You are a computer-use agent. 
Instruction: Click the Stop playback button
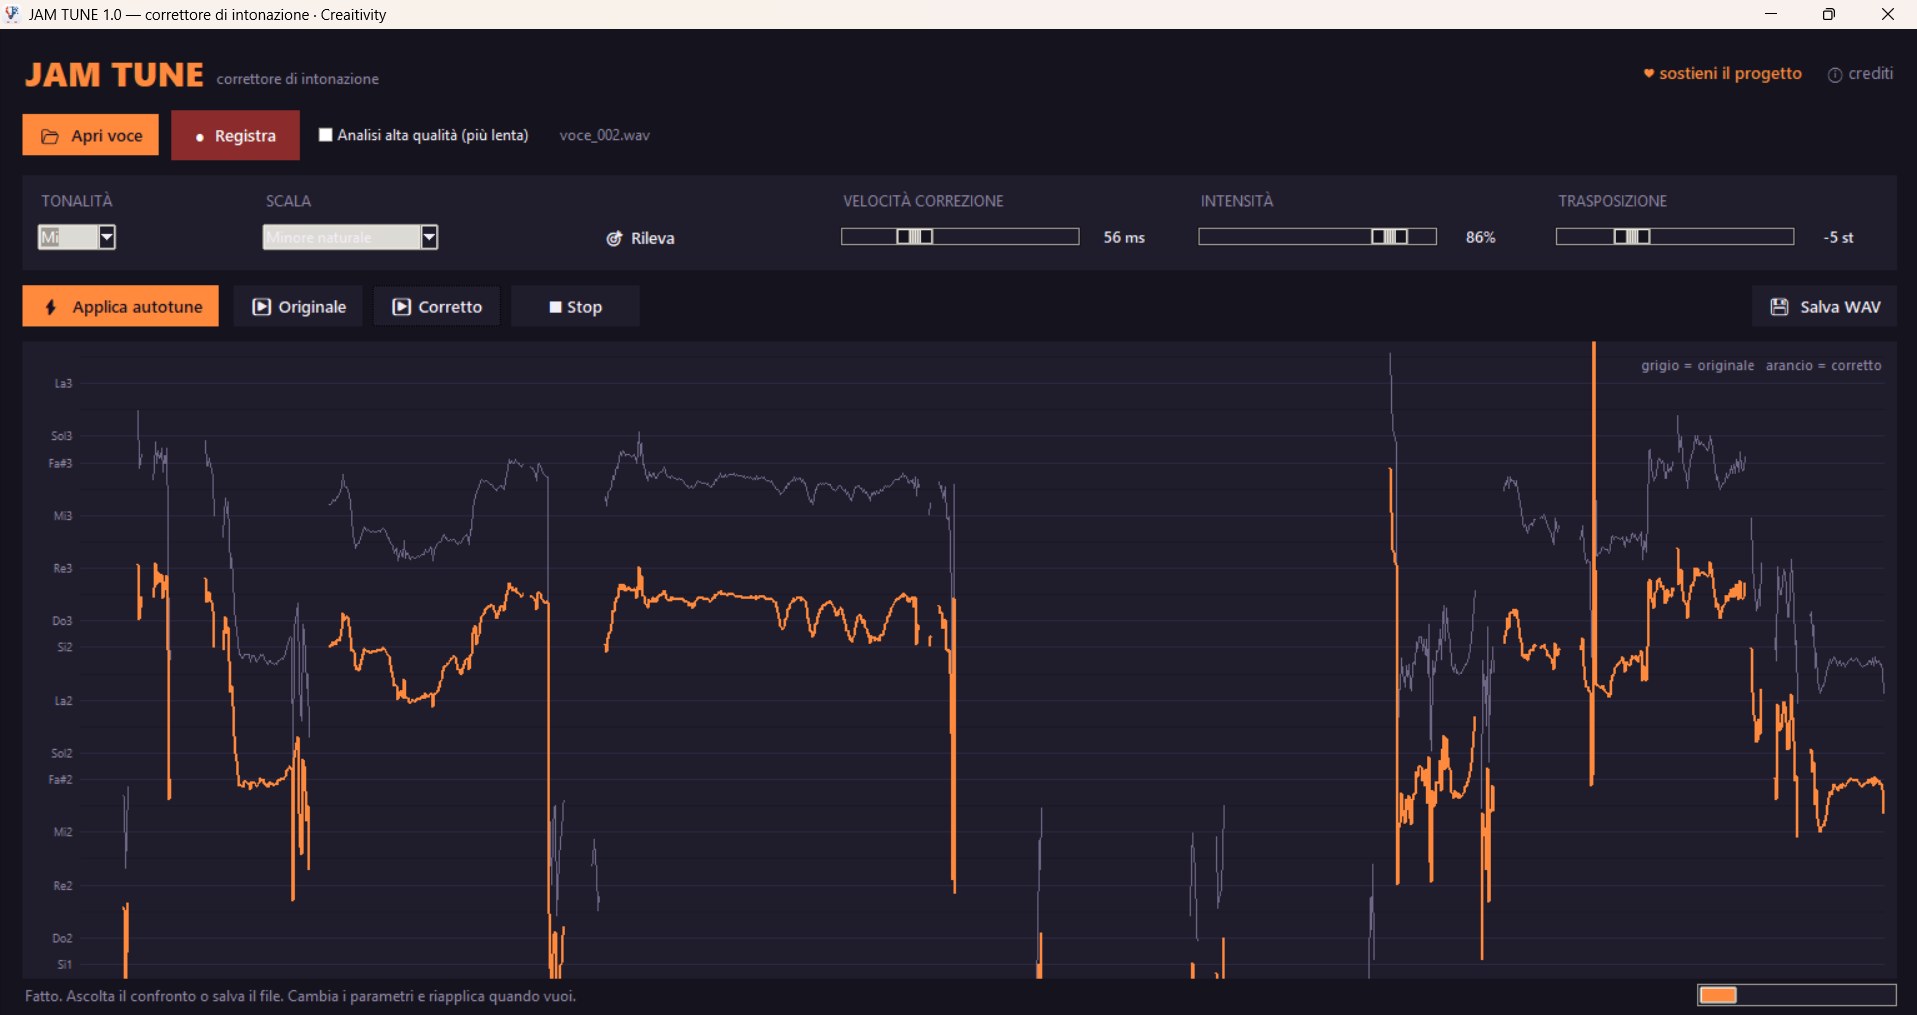[575, 306]
